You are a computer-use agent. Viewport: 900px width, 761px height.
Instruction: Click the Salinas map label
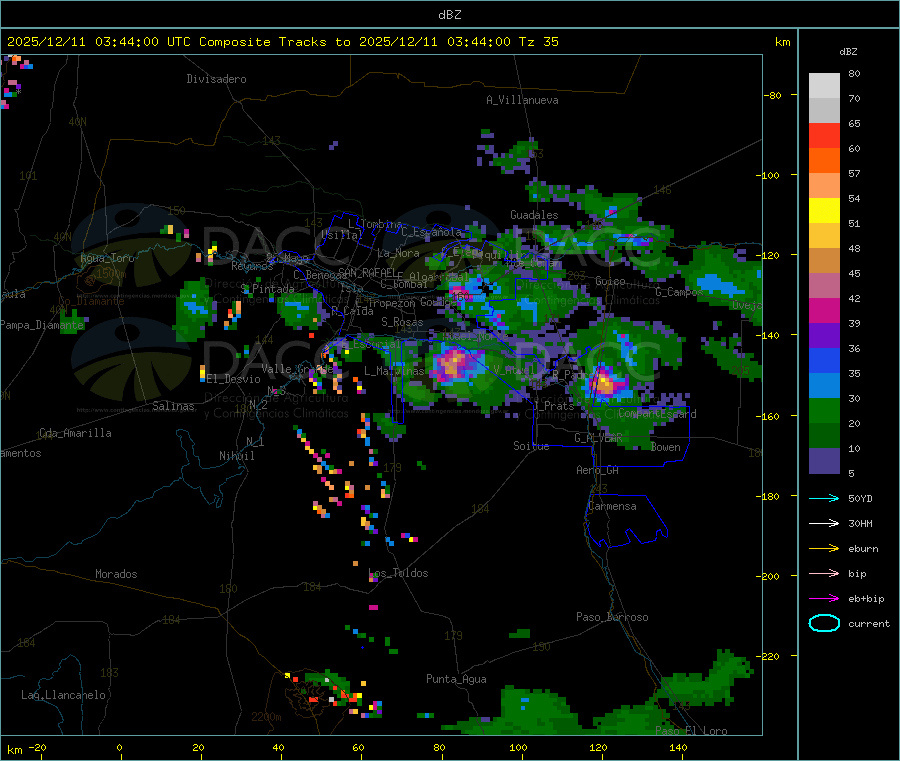coord(173,406)
